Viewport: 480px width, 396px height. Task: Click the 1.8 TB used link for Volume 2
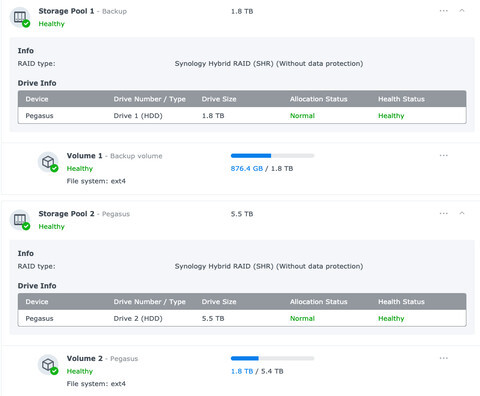[x=242, y=371]
